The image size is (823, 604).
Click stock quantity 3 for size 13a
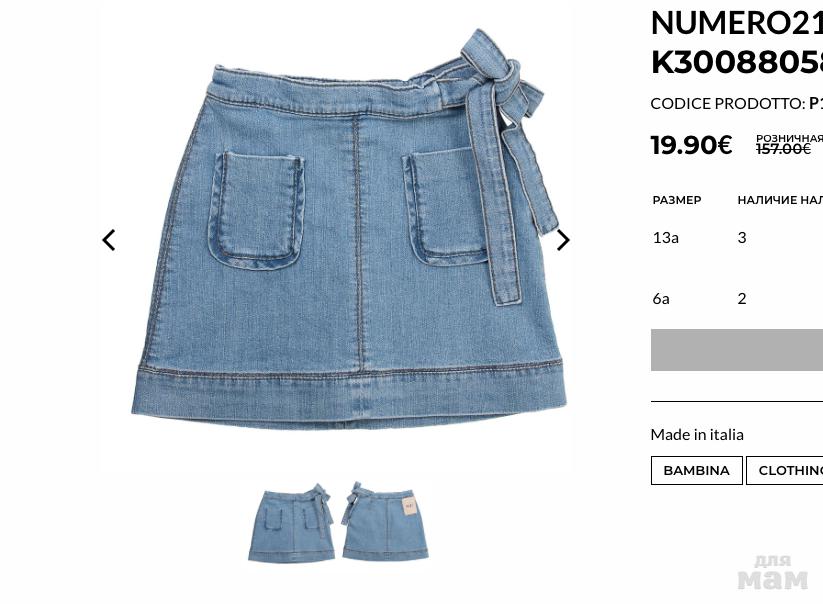742,238
